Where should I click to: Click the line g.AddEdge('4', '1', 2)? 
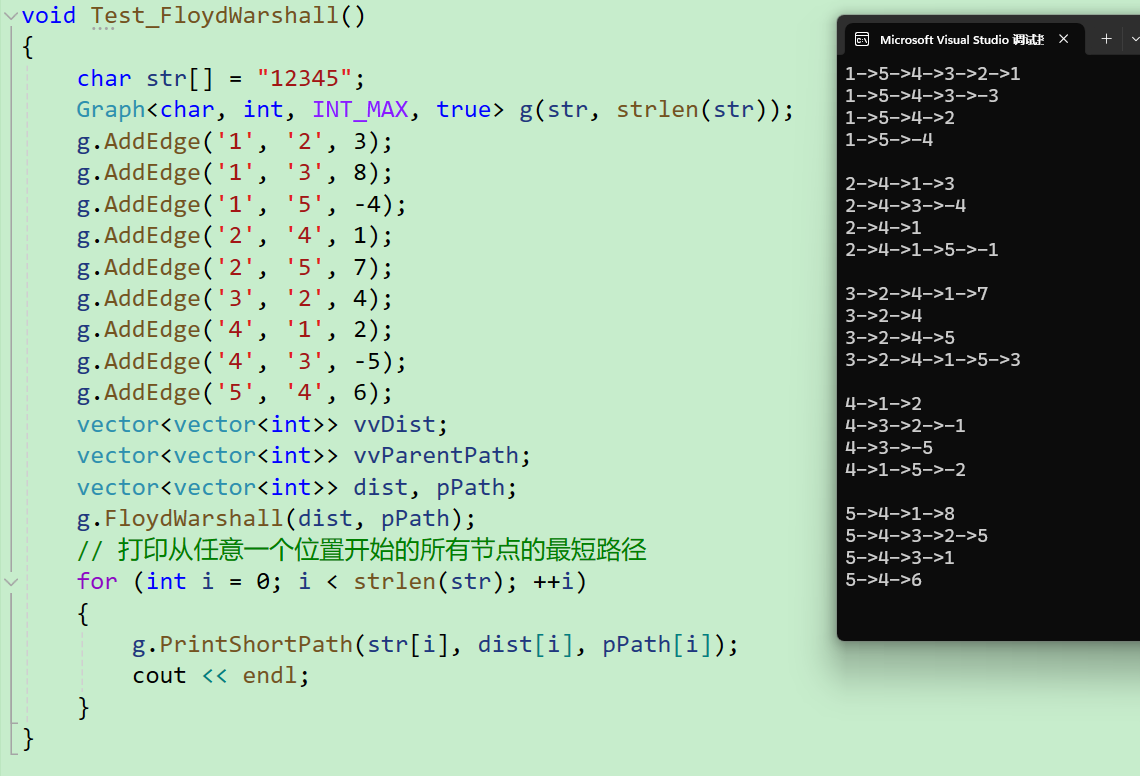234,329
